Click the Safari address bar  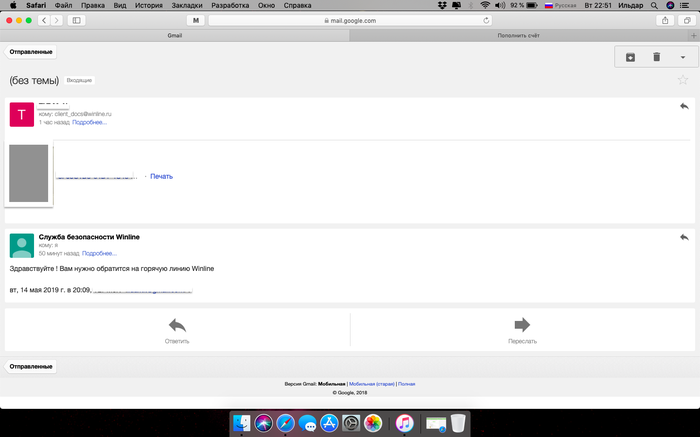(350, 20)
